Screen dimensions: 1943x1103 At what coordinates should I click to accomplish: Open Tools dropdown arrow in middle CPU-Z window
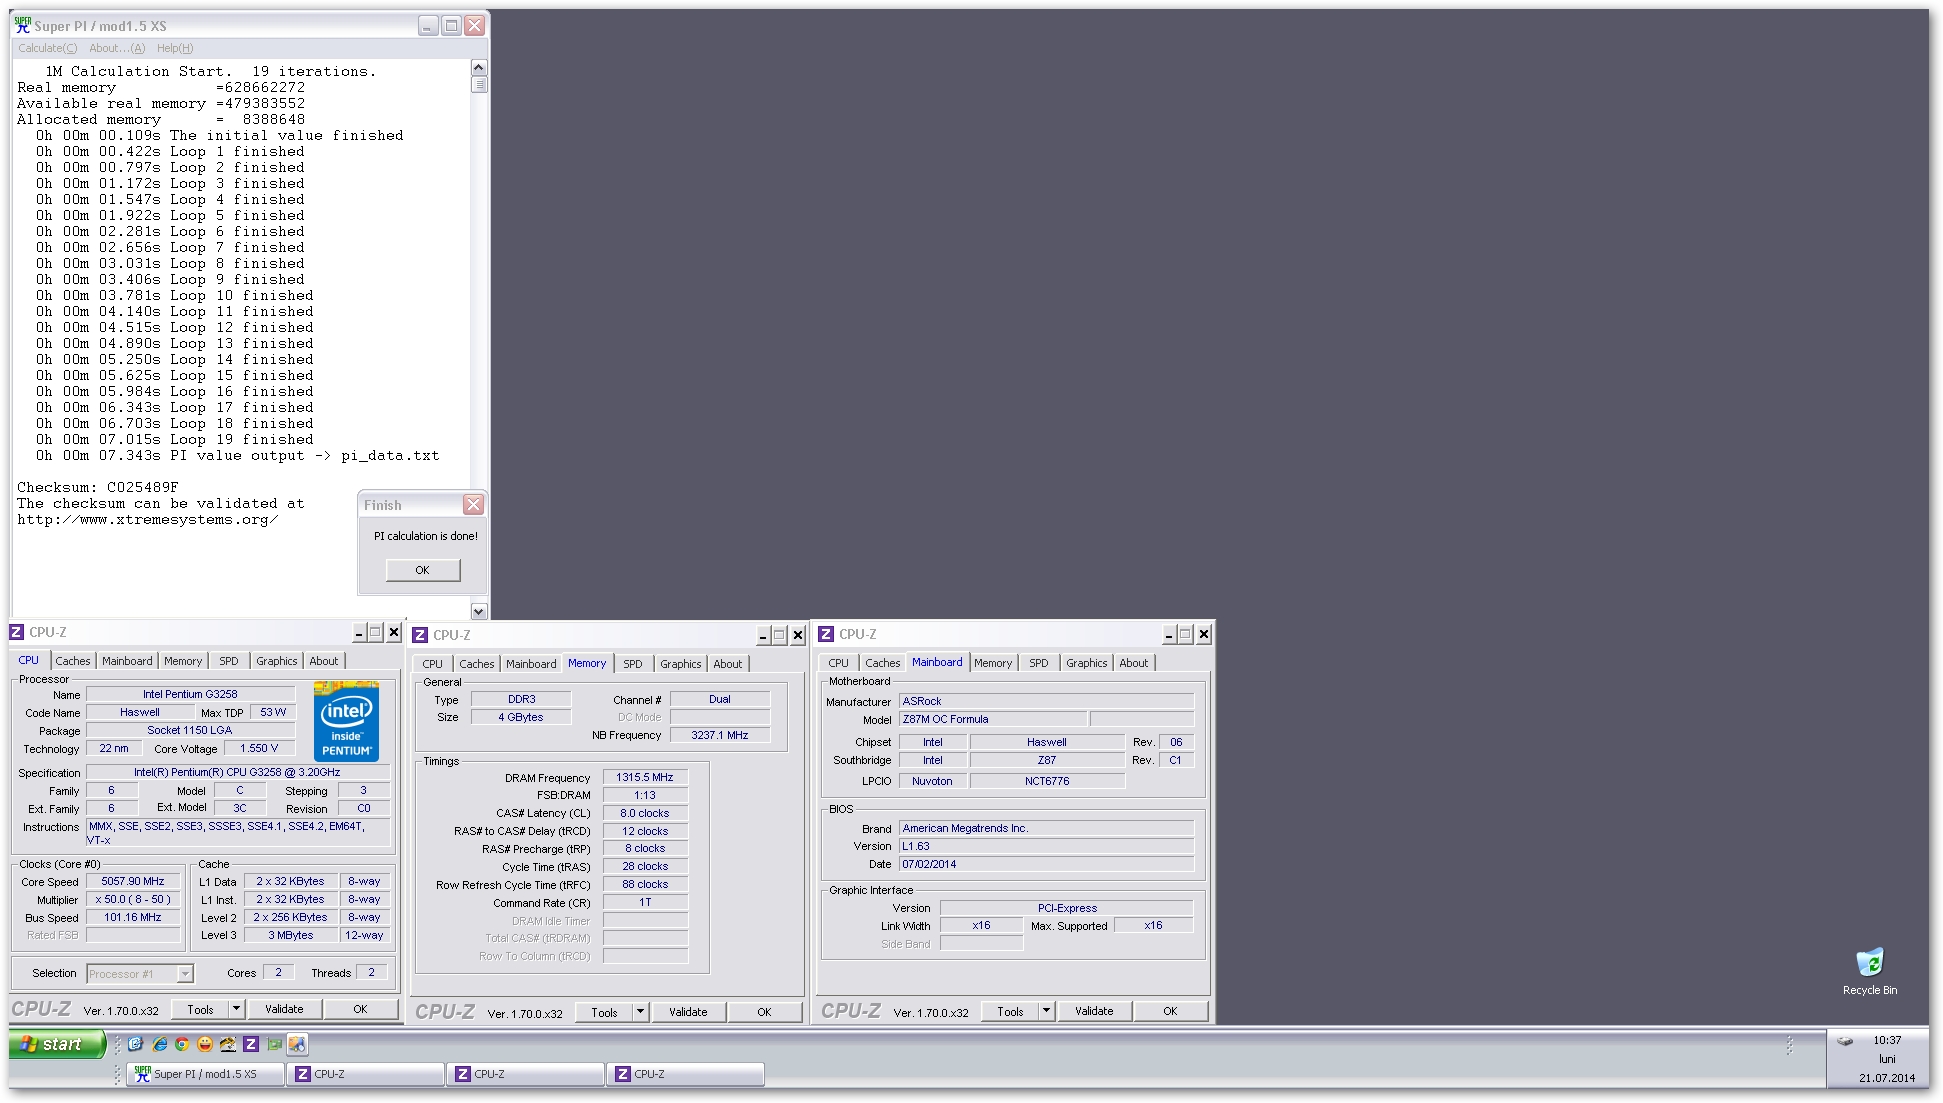pyautogui.click(x=640, y=1012)
